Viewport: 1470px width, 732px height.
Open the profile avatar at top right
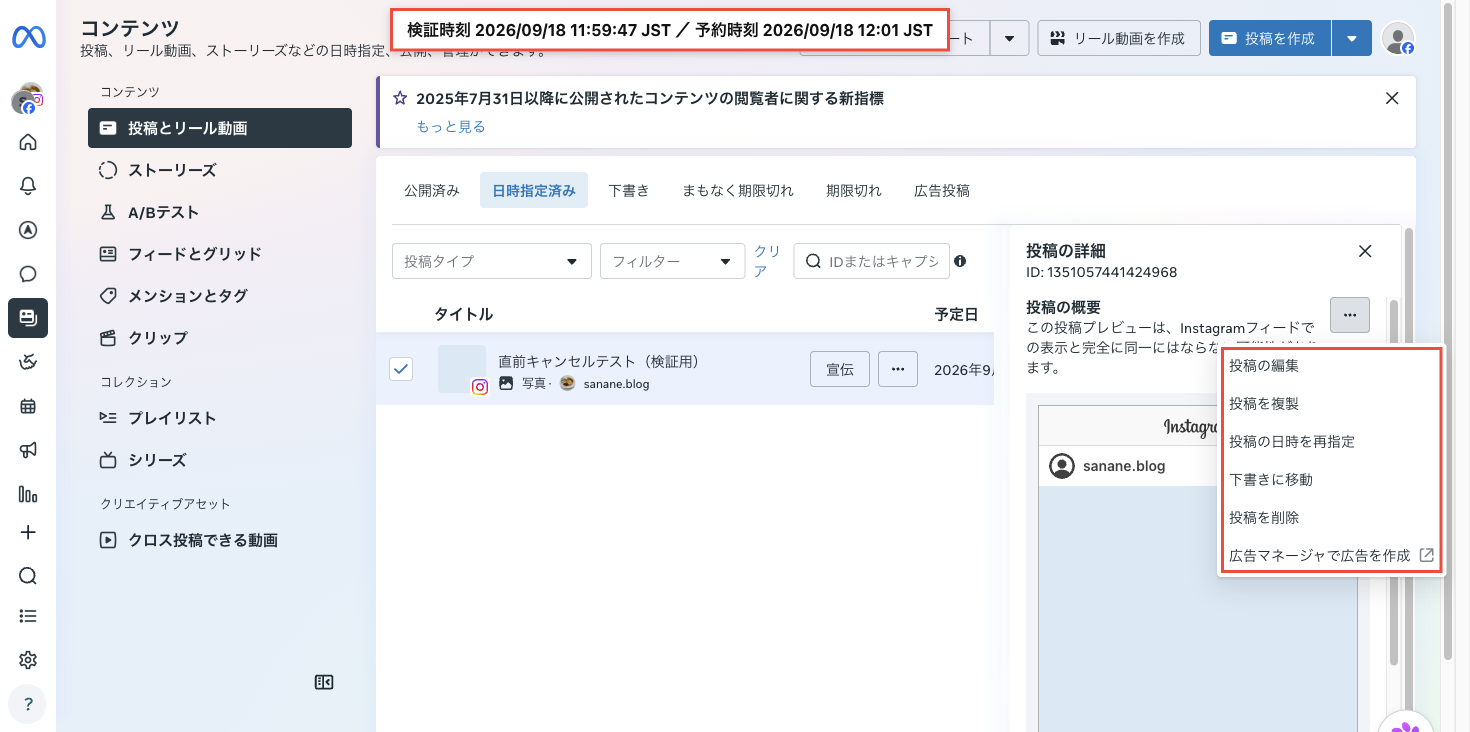pyautogui.click(x=1398, y=38)
